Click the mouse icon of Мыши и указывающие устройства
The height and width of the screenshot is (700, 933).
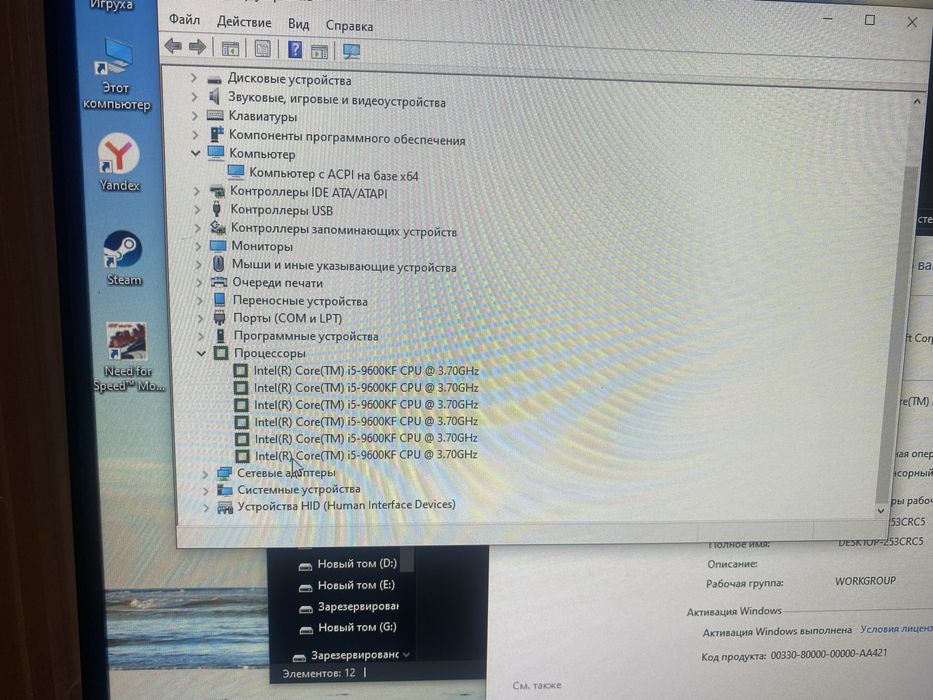(218, 264)
